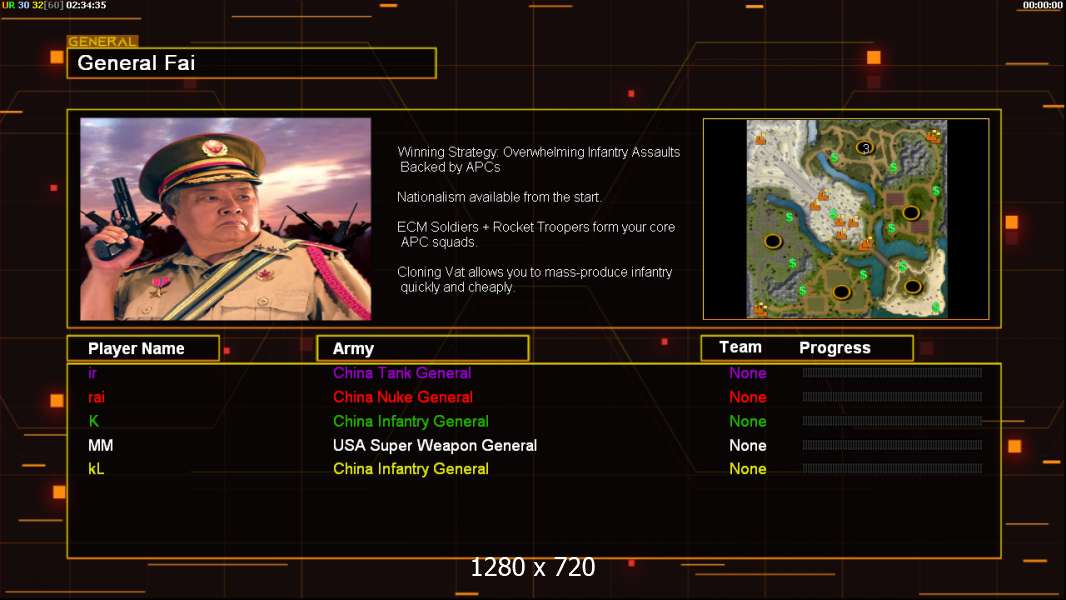Click the start position circle on the sandy beach
The width and height of the screenshot is (1066, 600).
coord(912,286)
